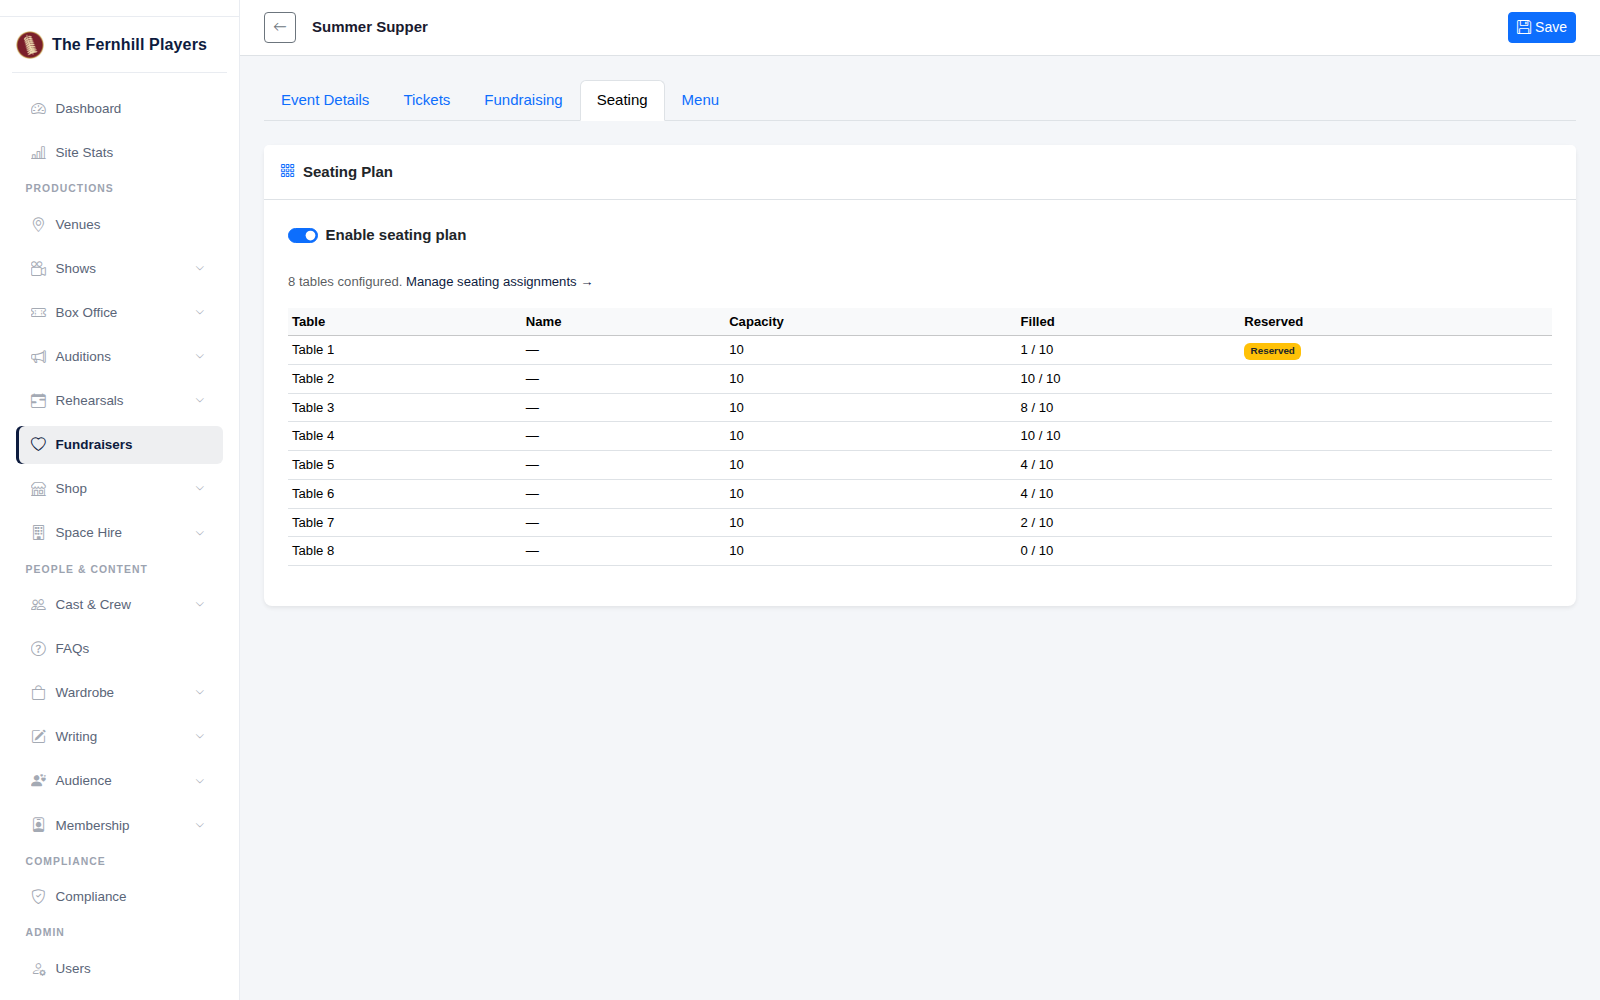Image resolution: width=1600 pixels, height=1000 pixels.
Task: Click the Cast & Crew people icon
Action: (x=38, y=605)
